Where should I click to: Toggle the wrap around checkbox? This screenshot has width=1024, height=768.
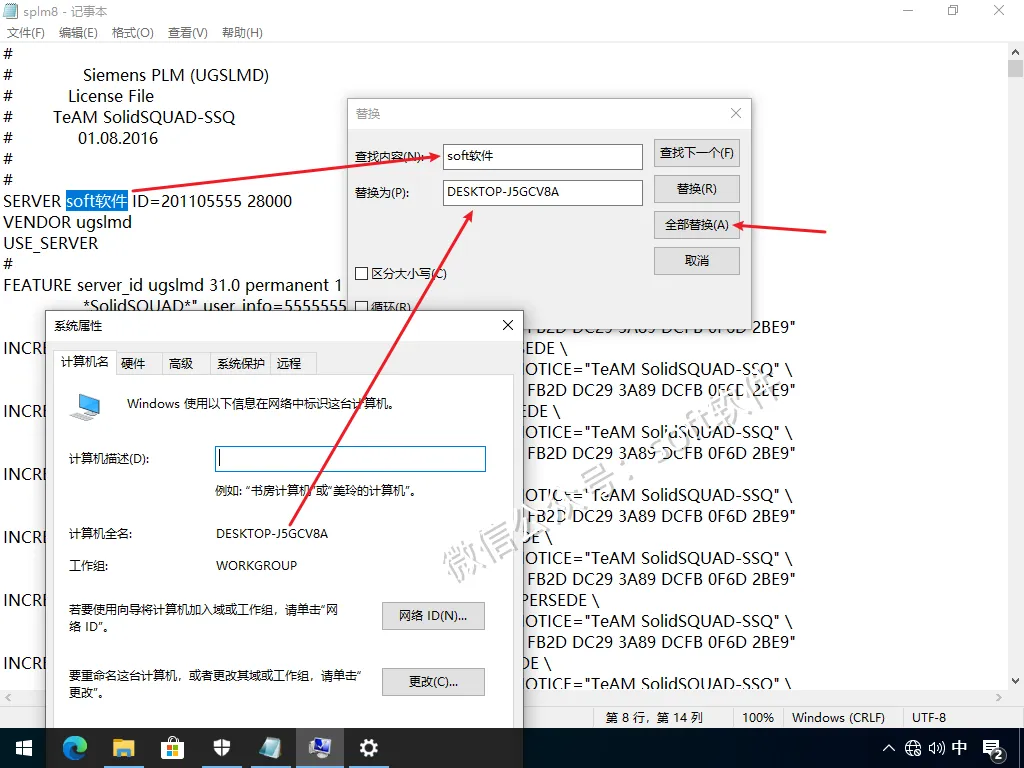(x=361, y=306)
